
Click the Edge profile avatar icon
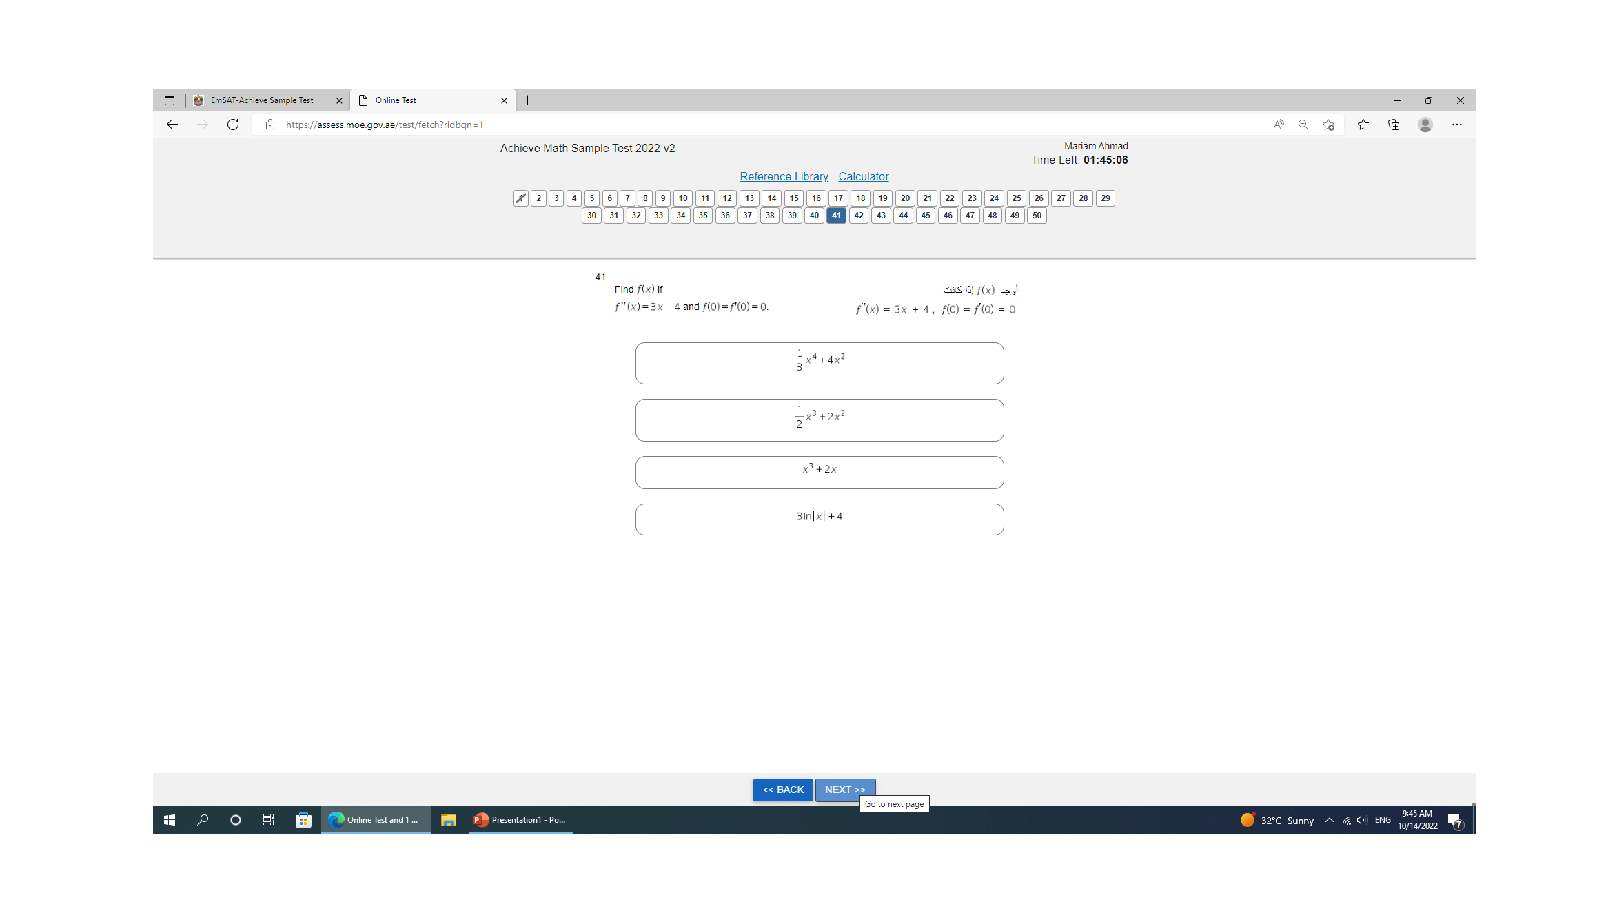point(1425,125)
